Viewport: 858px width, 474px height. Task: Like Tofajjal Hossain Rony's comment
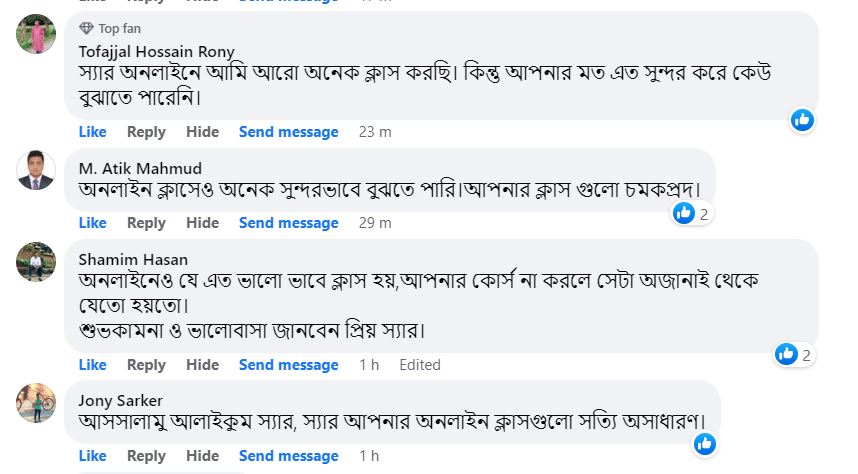92,132
